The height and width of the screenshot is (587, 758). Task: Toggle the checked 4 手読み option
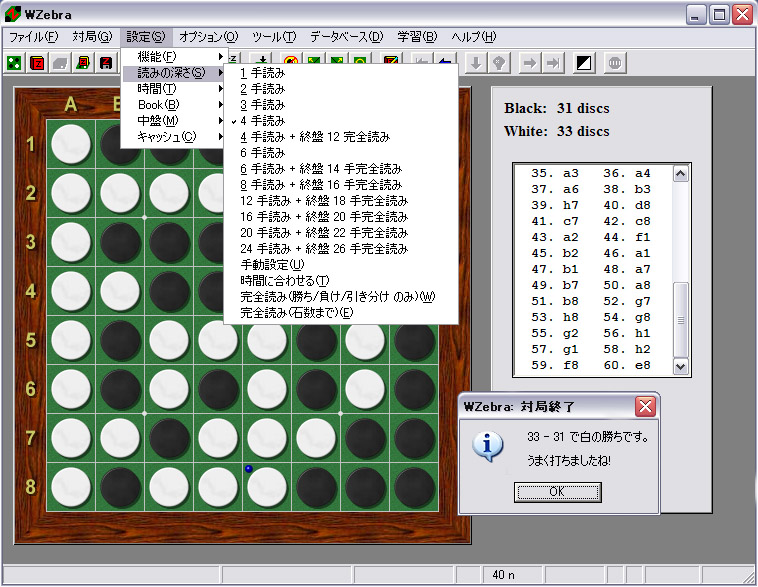coord(341,121)
